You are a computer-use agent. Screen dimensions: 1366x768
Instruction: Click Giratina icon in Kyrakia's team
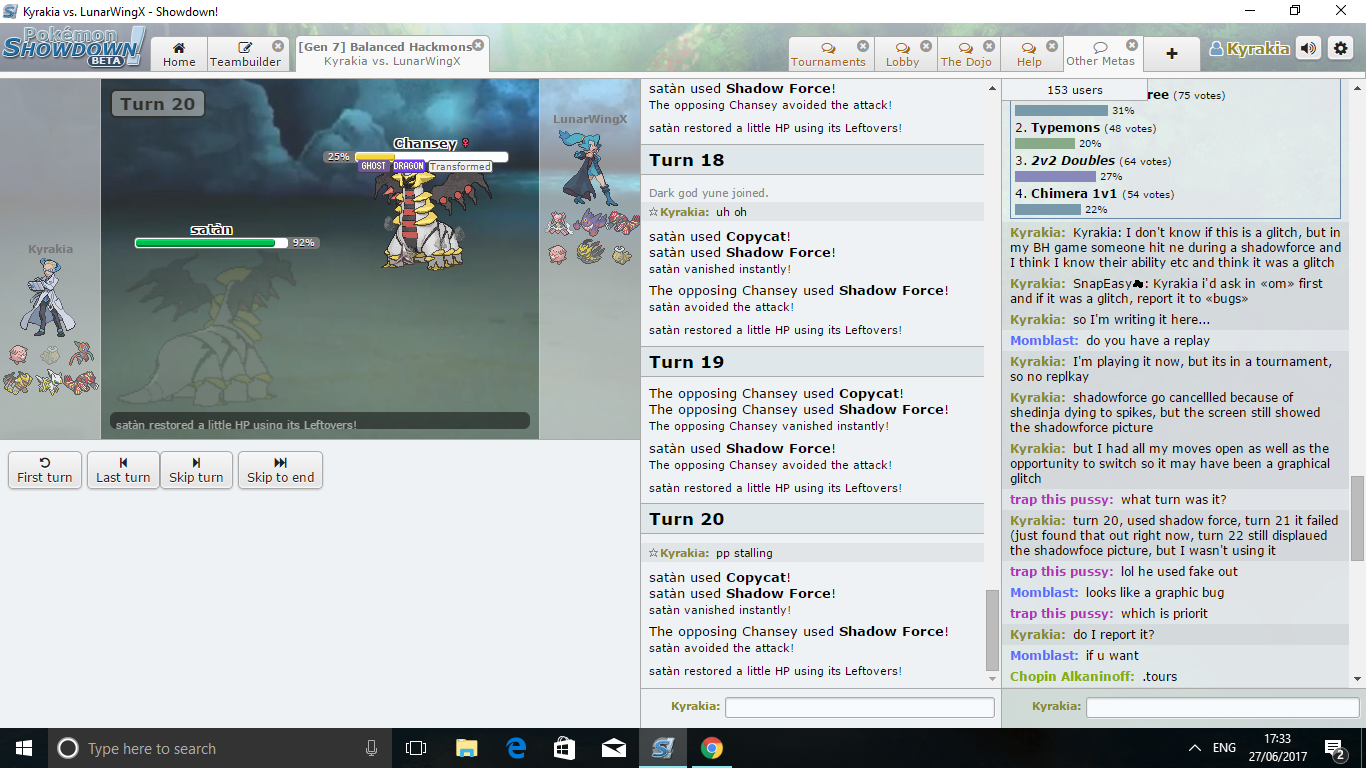(19, 382)
